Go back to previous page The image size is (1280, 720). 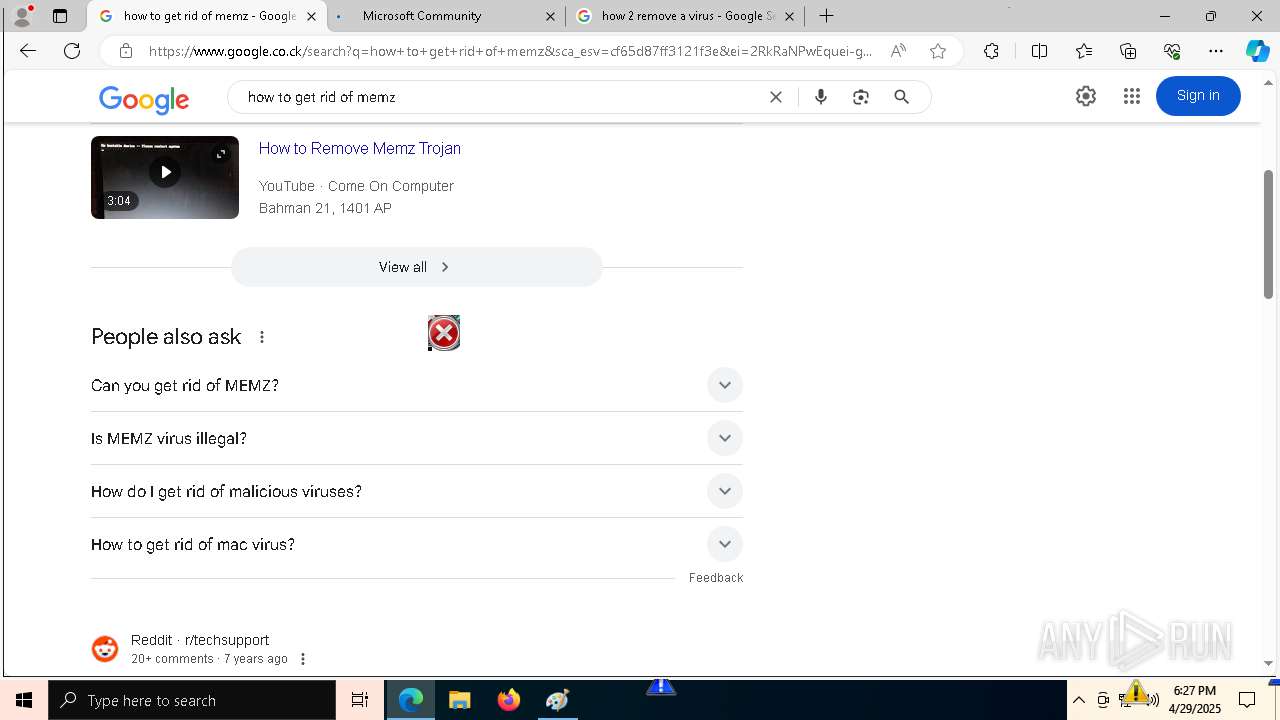pos(27,51)
